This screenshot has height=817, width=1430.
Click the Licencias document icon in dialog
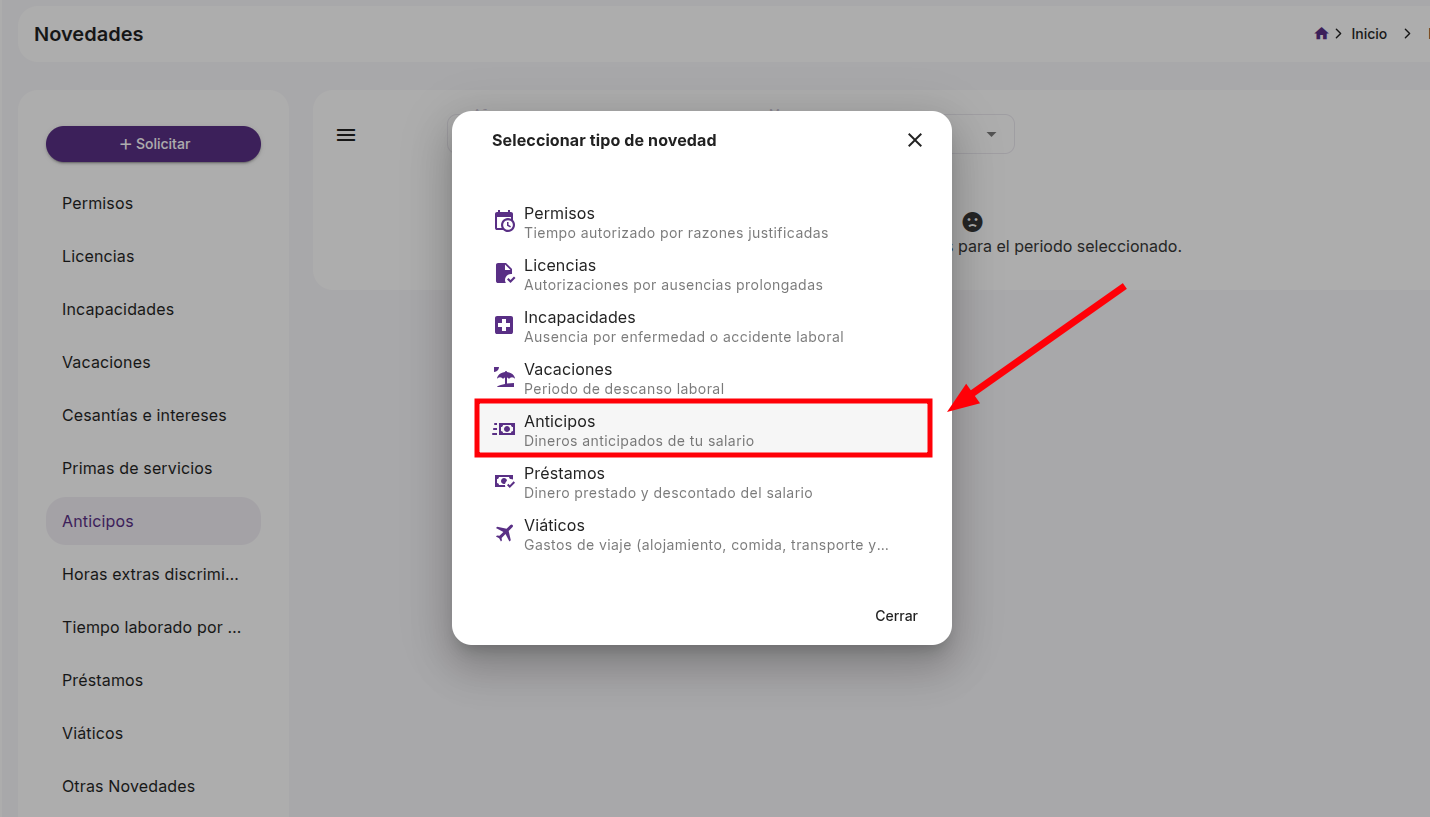tap(505, 273)
